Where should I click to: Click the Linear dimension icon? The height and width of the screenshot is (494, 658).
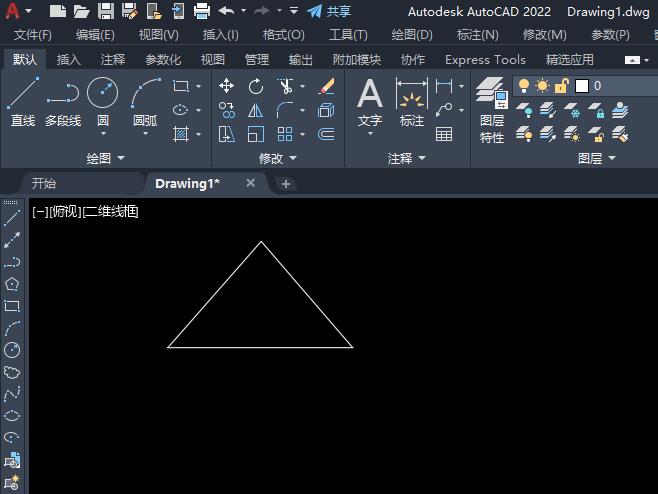pyautogui.click(x=444, y=86)
